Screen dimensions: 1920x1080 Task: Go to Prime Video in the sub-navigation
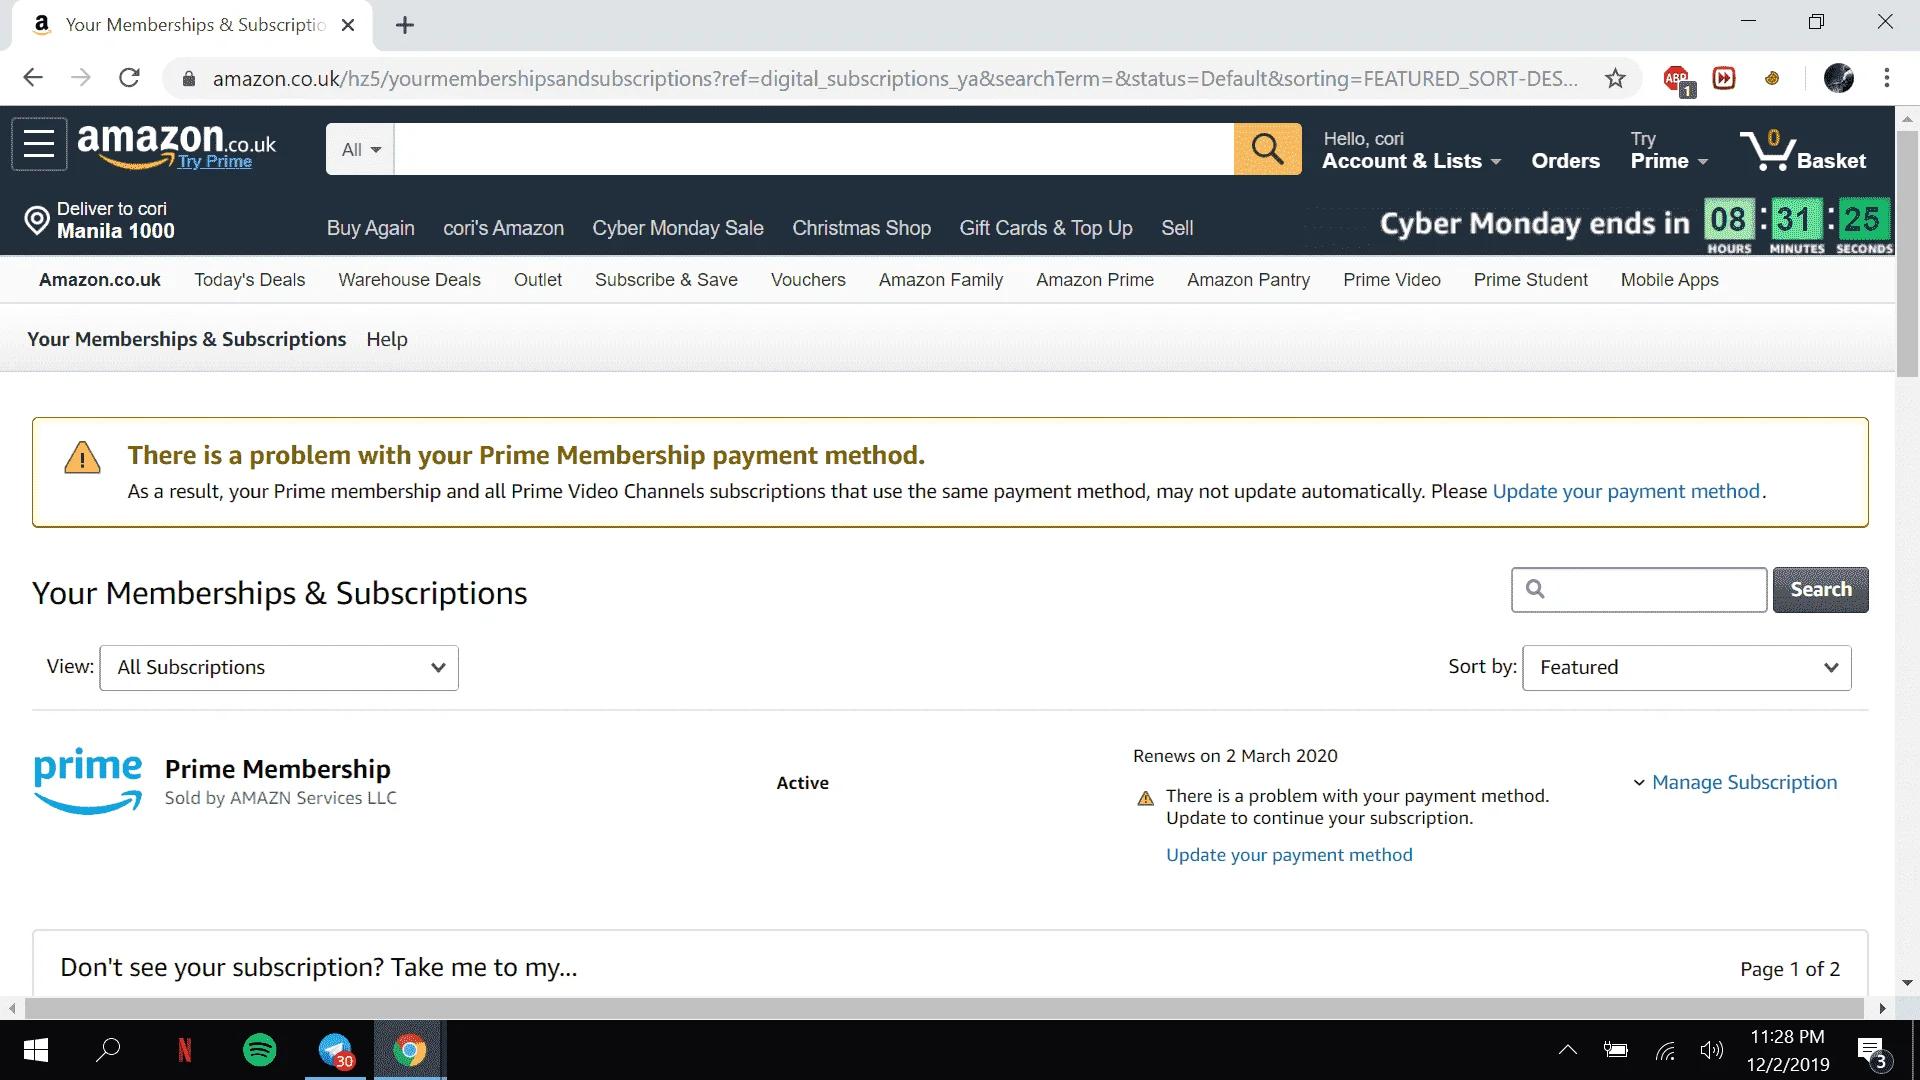(1391, 280)
